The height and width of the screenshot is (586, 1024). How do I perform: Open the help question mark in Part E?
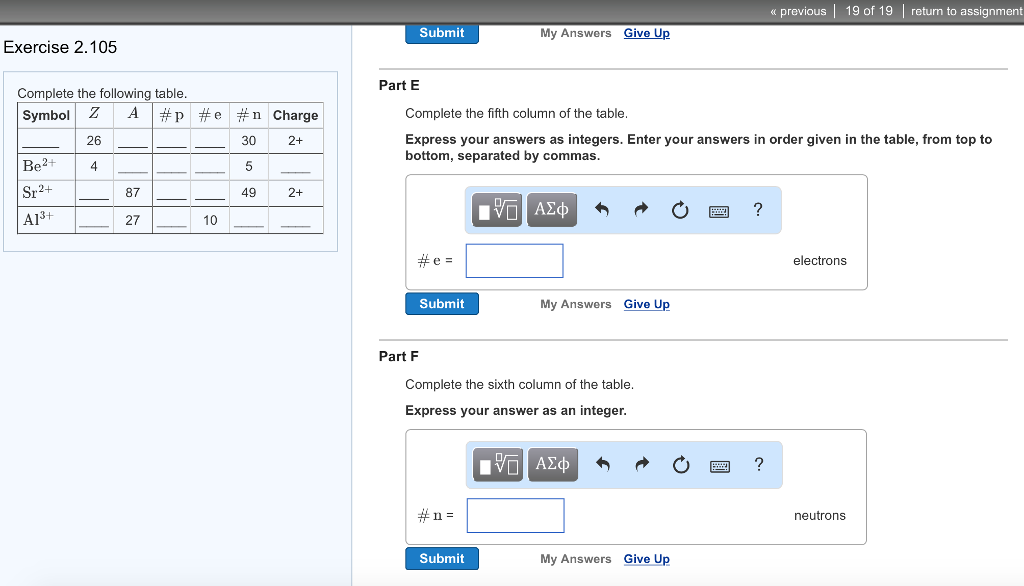pos(758,209)
